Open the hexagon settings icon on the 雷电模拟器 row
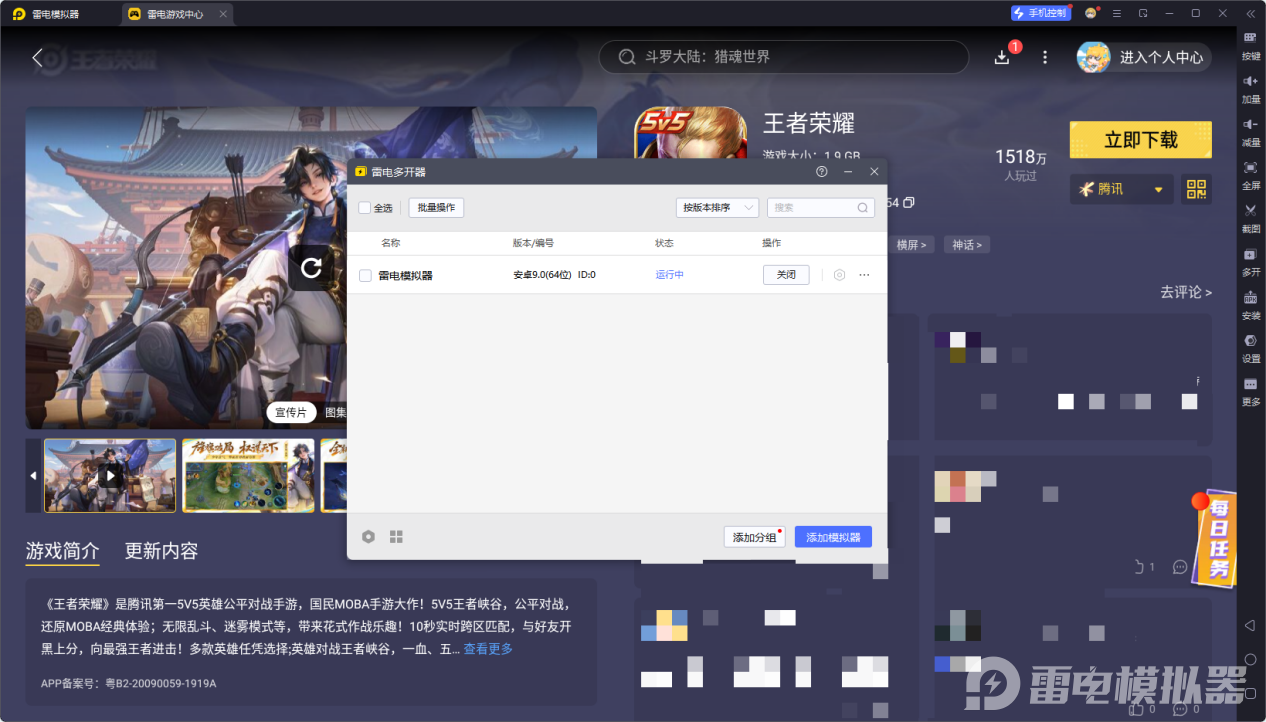Image resolution: width=1266 pixels, height=722 pixels. 839,274
